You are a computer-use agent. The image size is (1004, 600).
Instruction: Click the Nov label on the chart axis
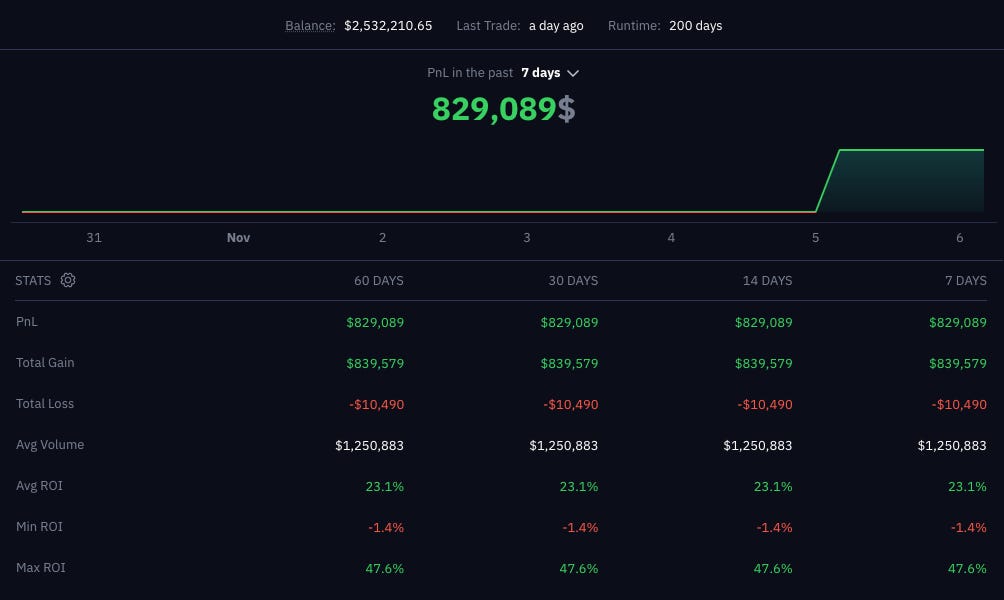point(238,237)
